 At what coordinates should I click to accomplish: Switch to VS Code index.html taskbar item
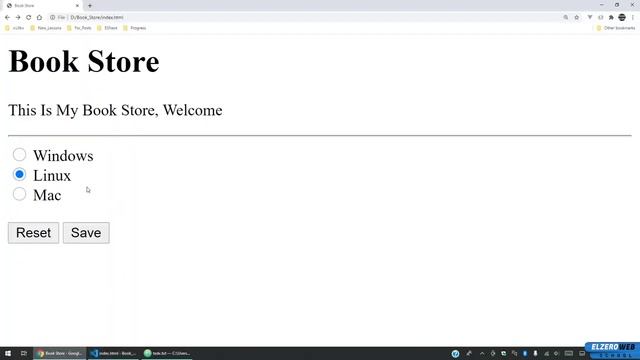(x=114, y=353)
